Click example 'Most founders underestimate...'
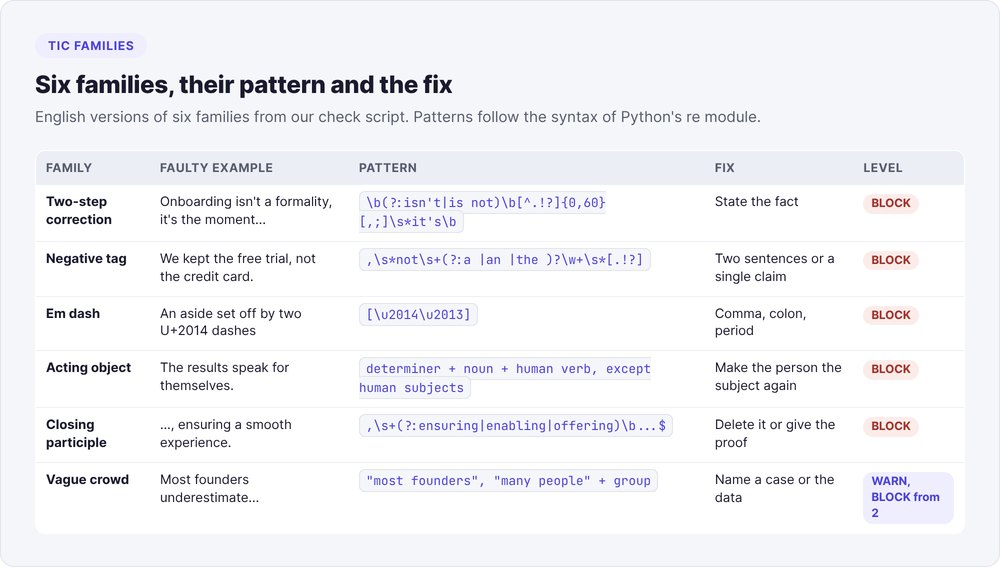Screen dimensions: 1000x567 tap(209, 489)
